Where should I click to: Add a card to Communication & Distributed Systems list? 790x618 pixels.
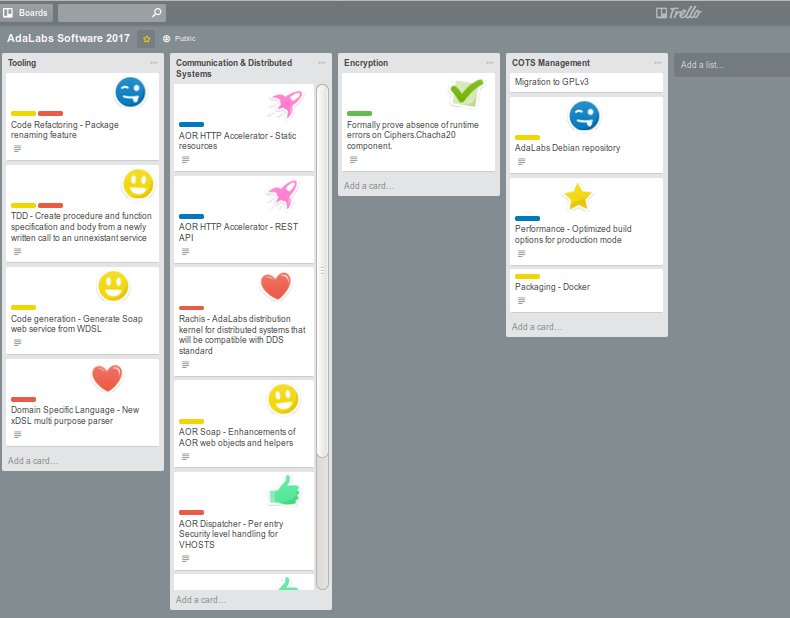pyautogui.click(x=201, y=600)
